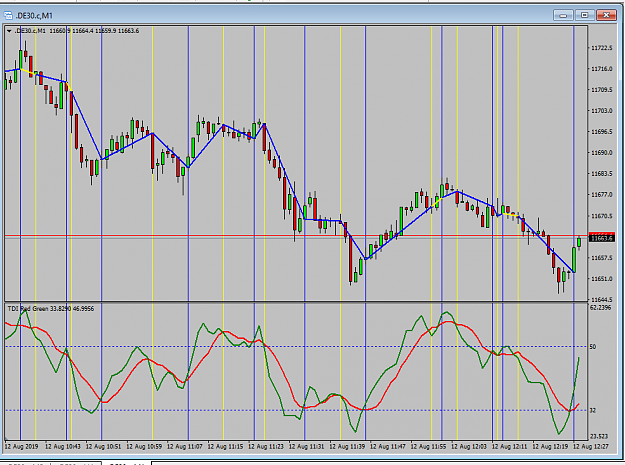Click the 12 Aug 12:19 time label

(x=551, y=447)
